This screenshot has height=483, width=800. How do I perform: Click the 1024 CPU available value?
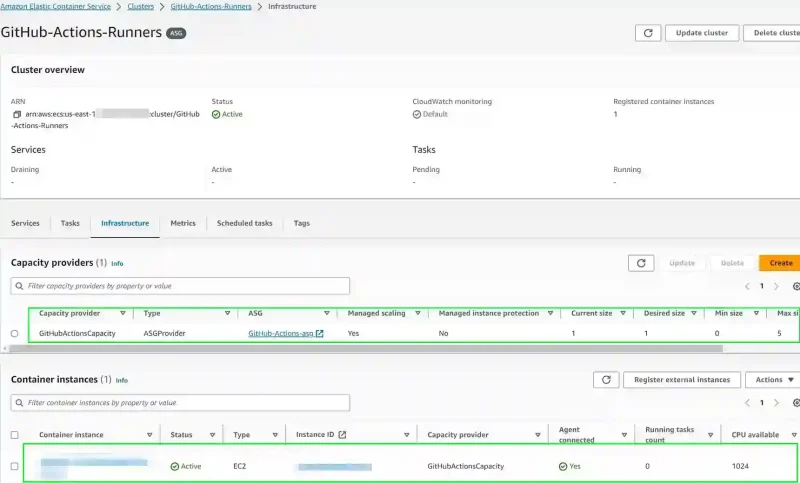(740, 466)
